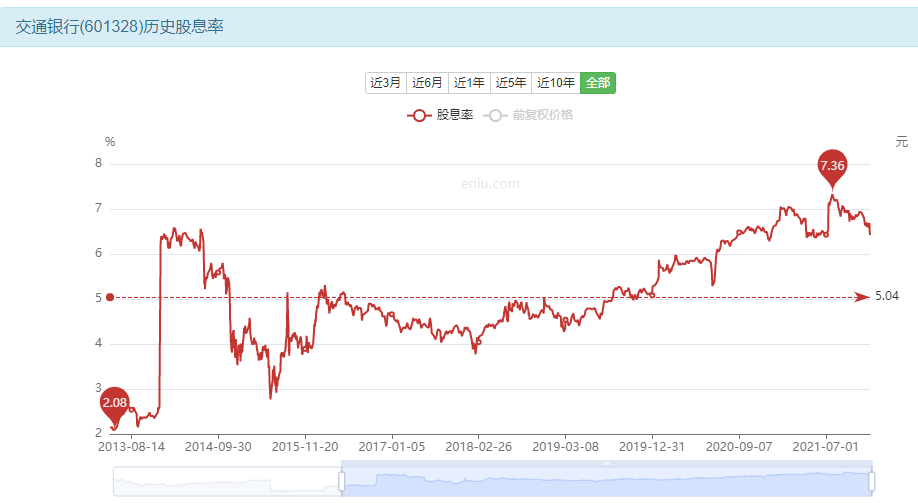Click the unselected left part of zoom bar

coord(227,481)
